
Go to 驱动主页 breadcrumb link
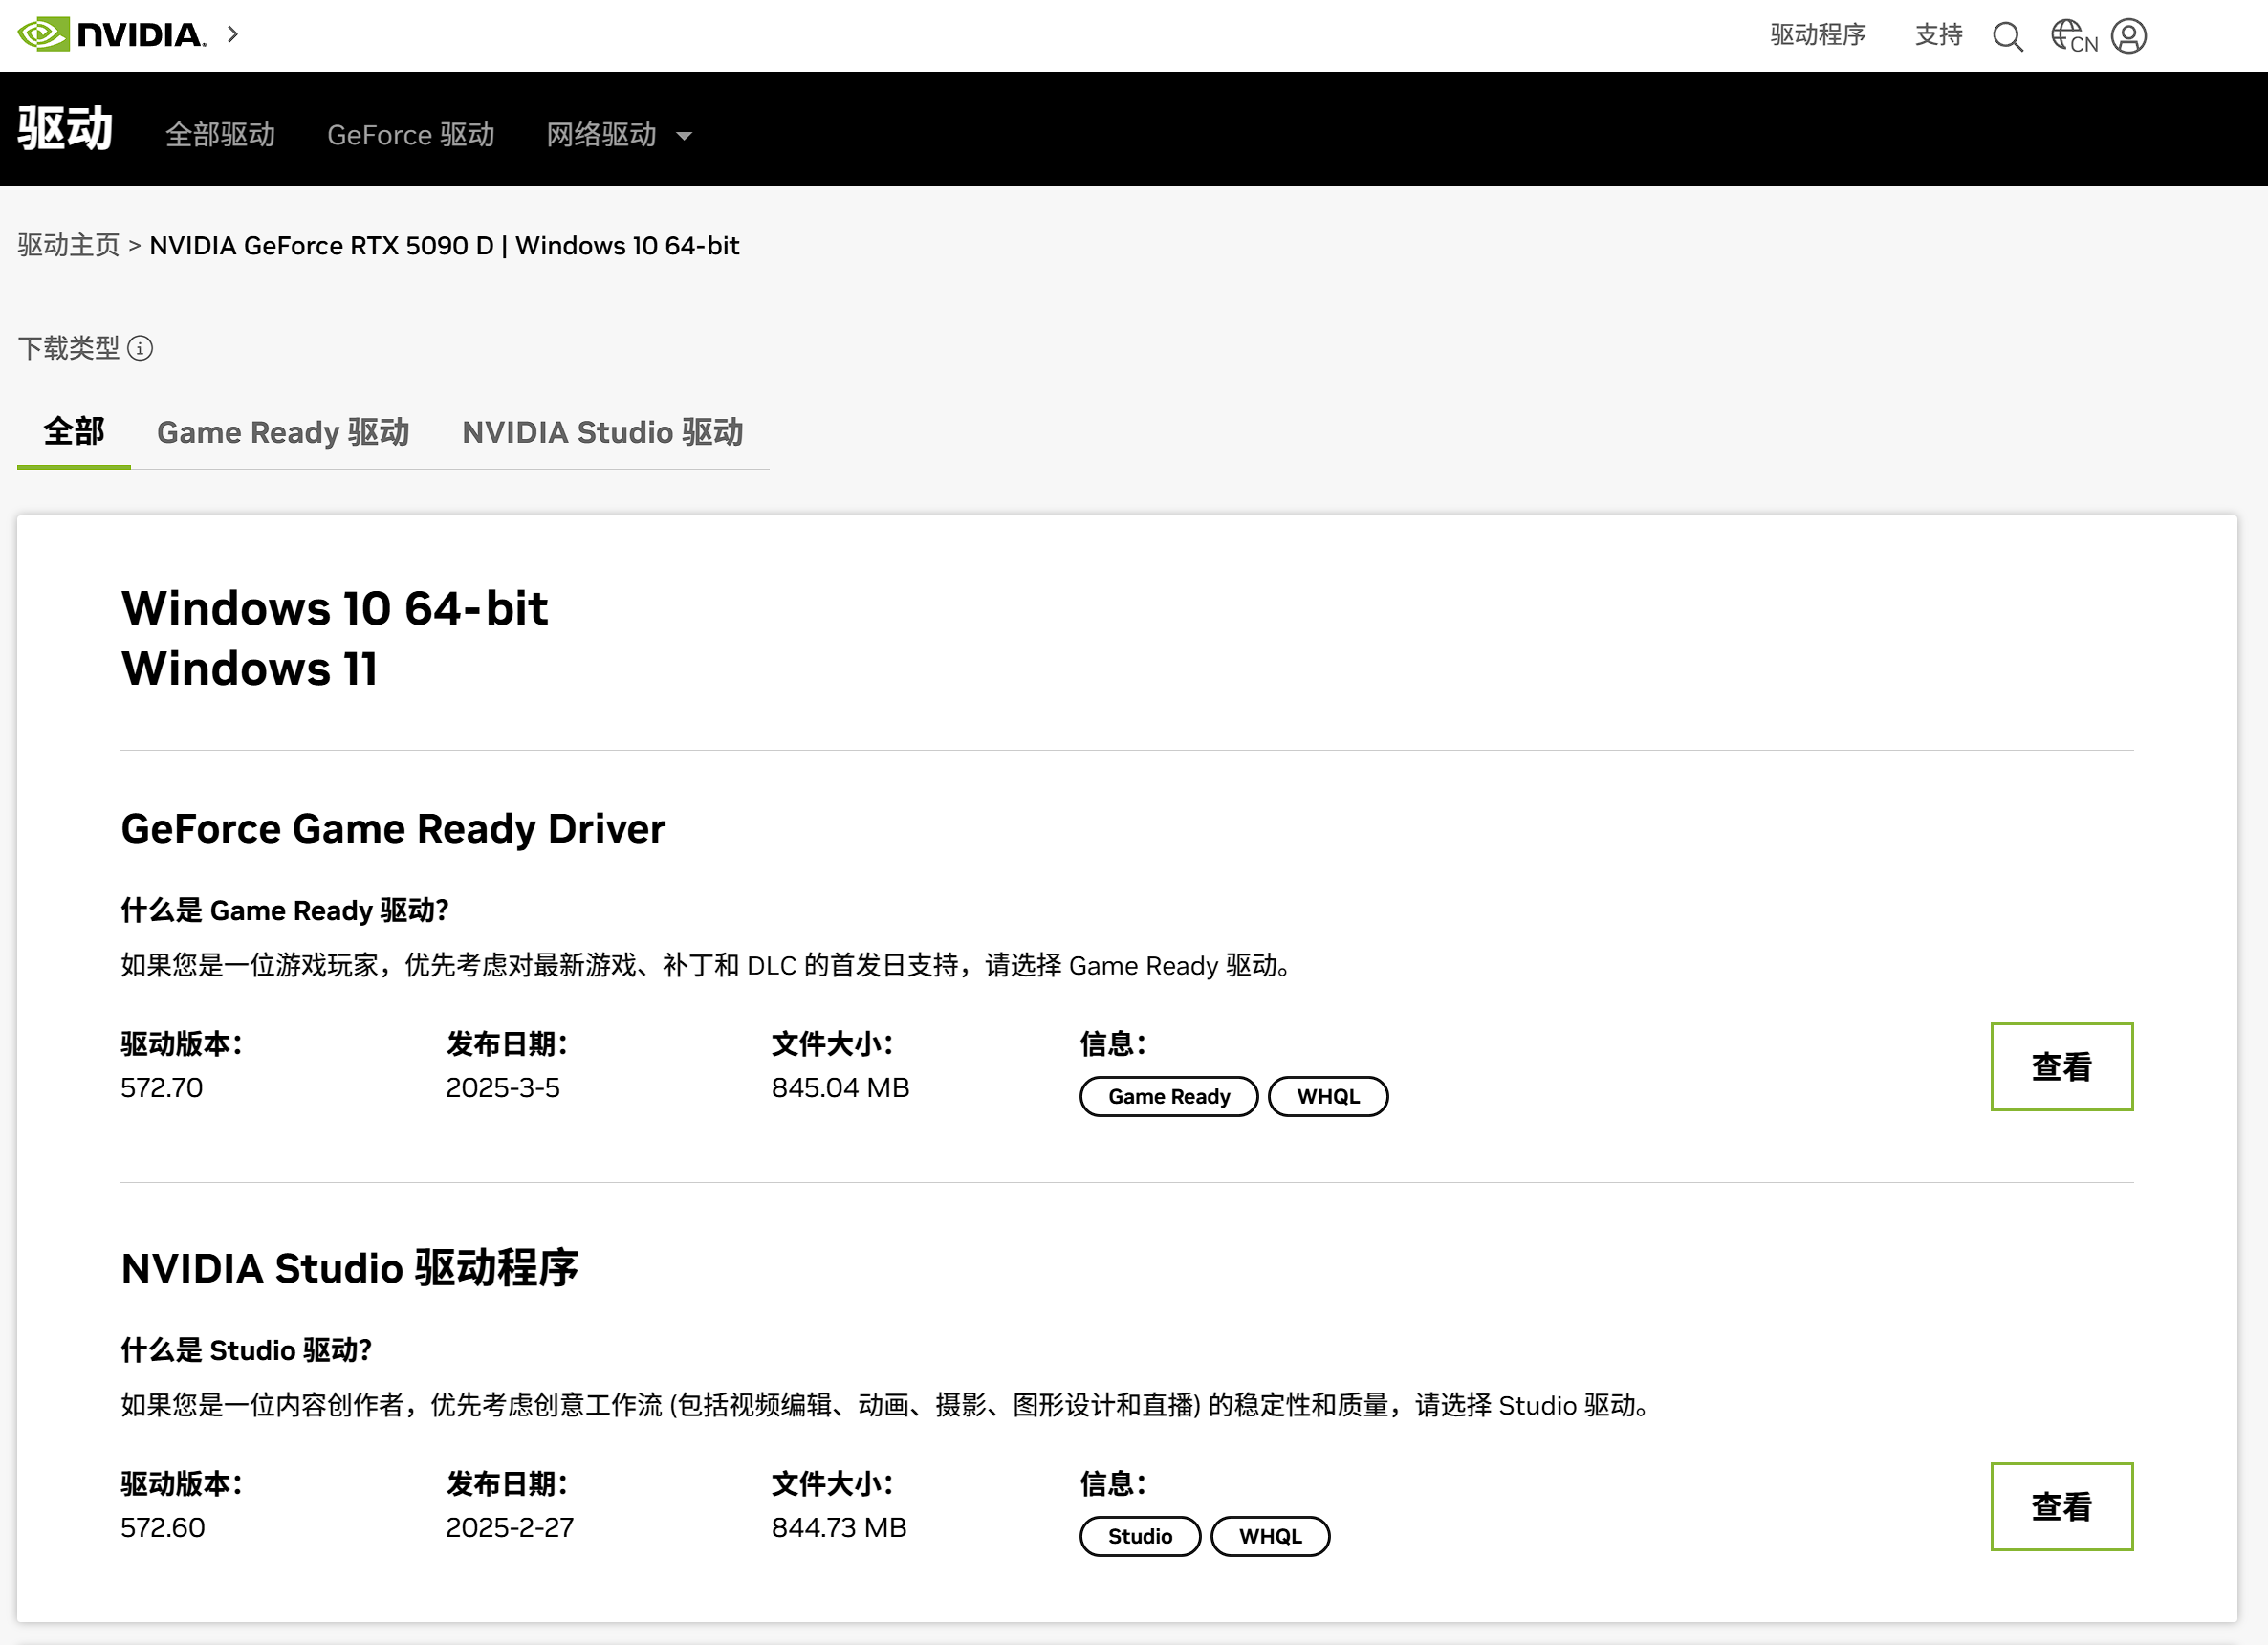68,246
